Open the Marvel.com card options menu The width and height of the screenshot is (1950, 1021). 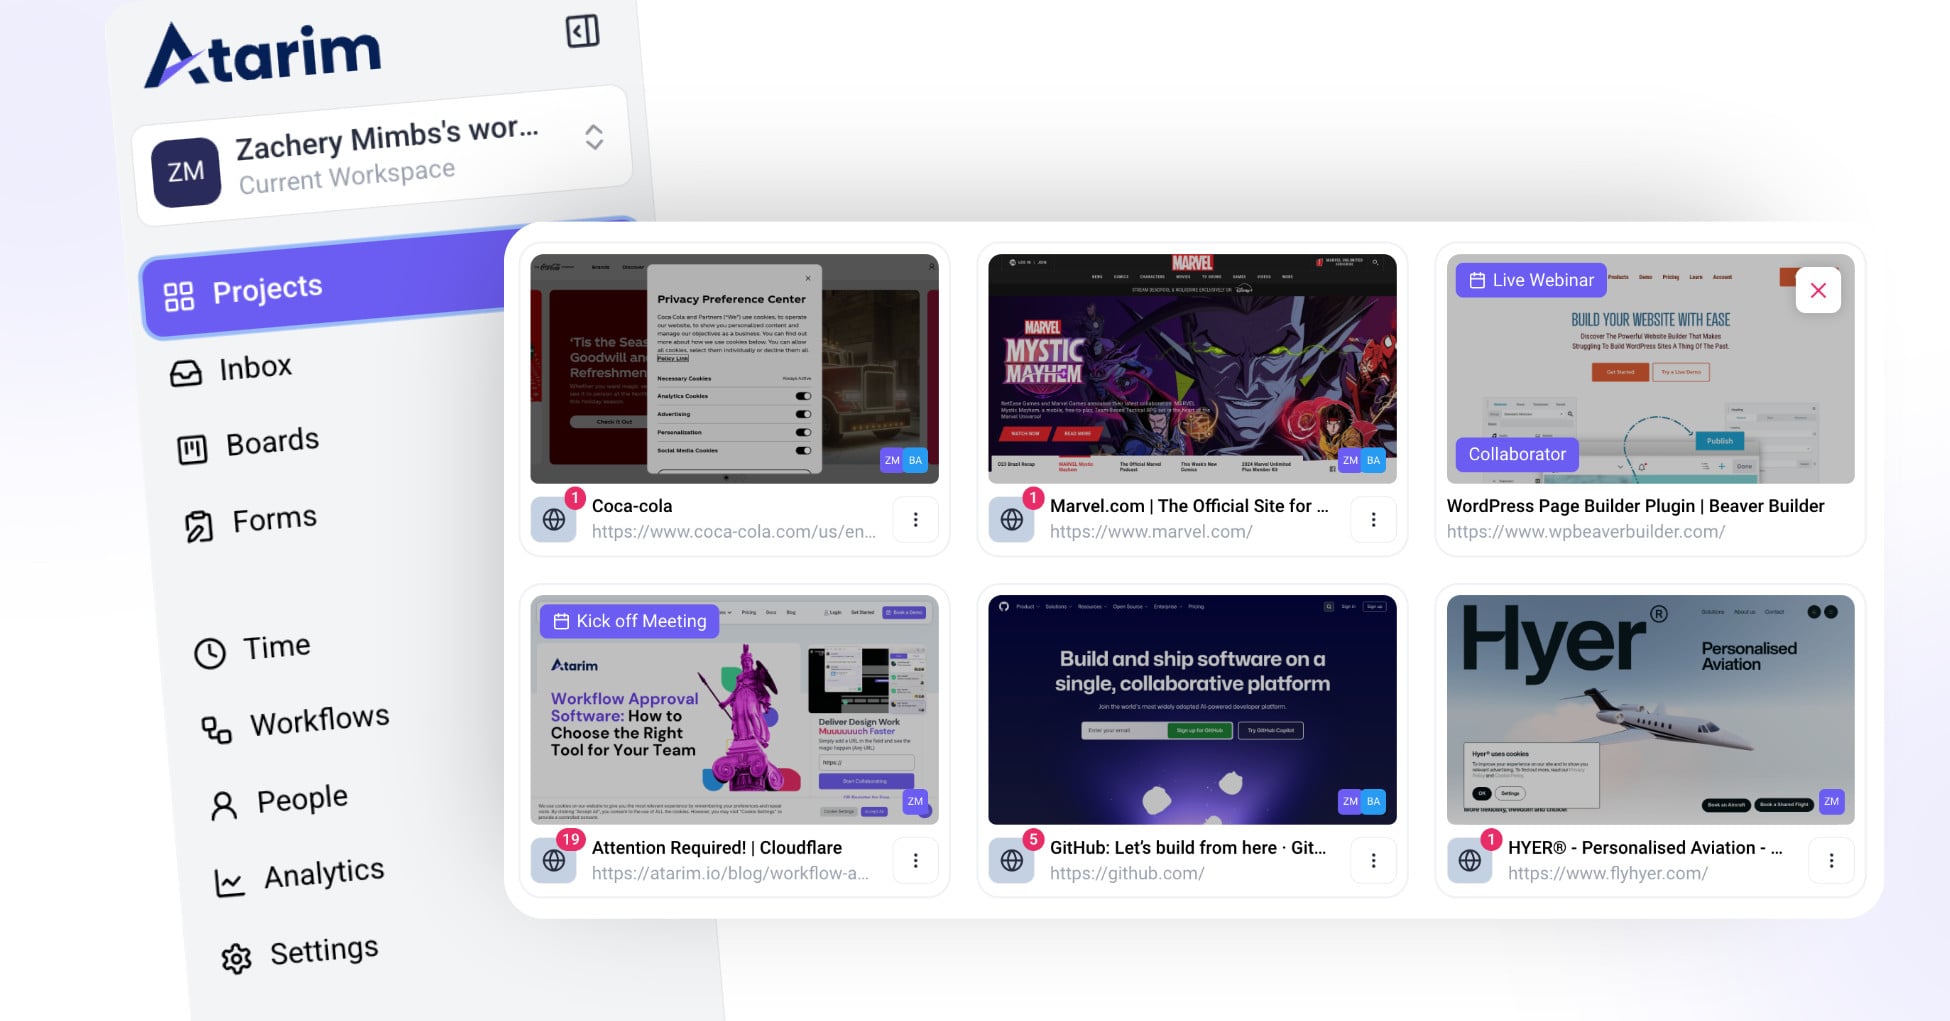point(1373,519)
